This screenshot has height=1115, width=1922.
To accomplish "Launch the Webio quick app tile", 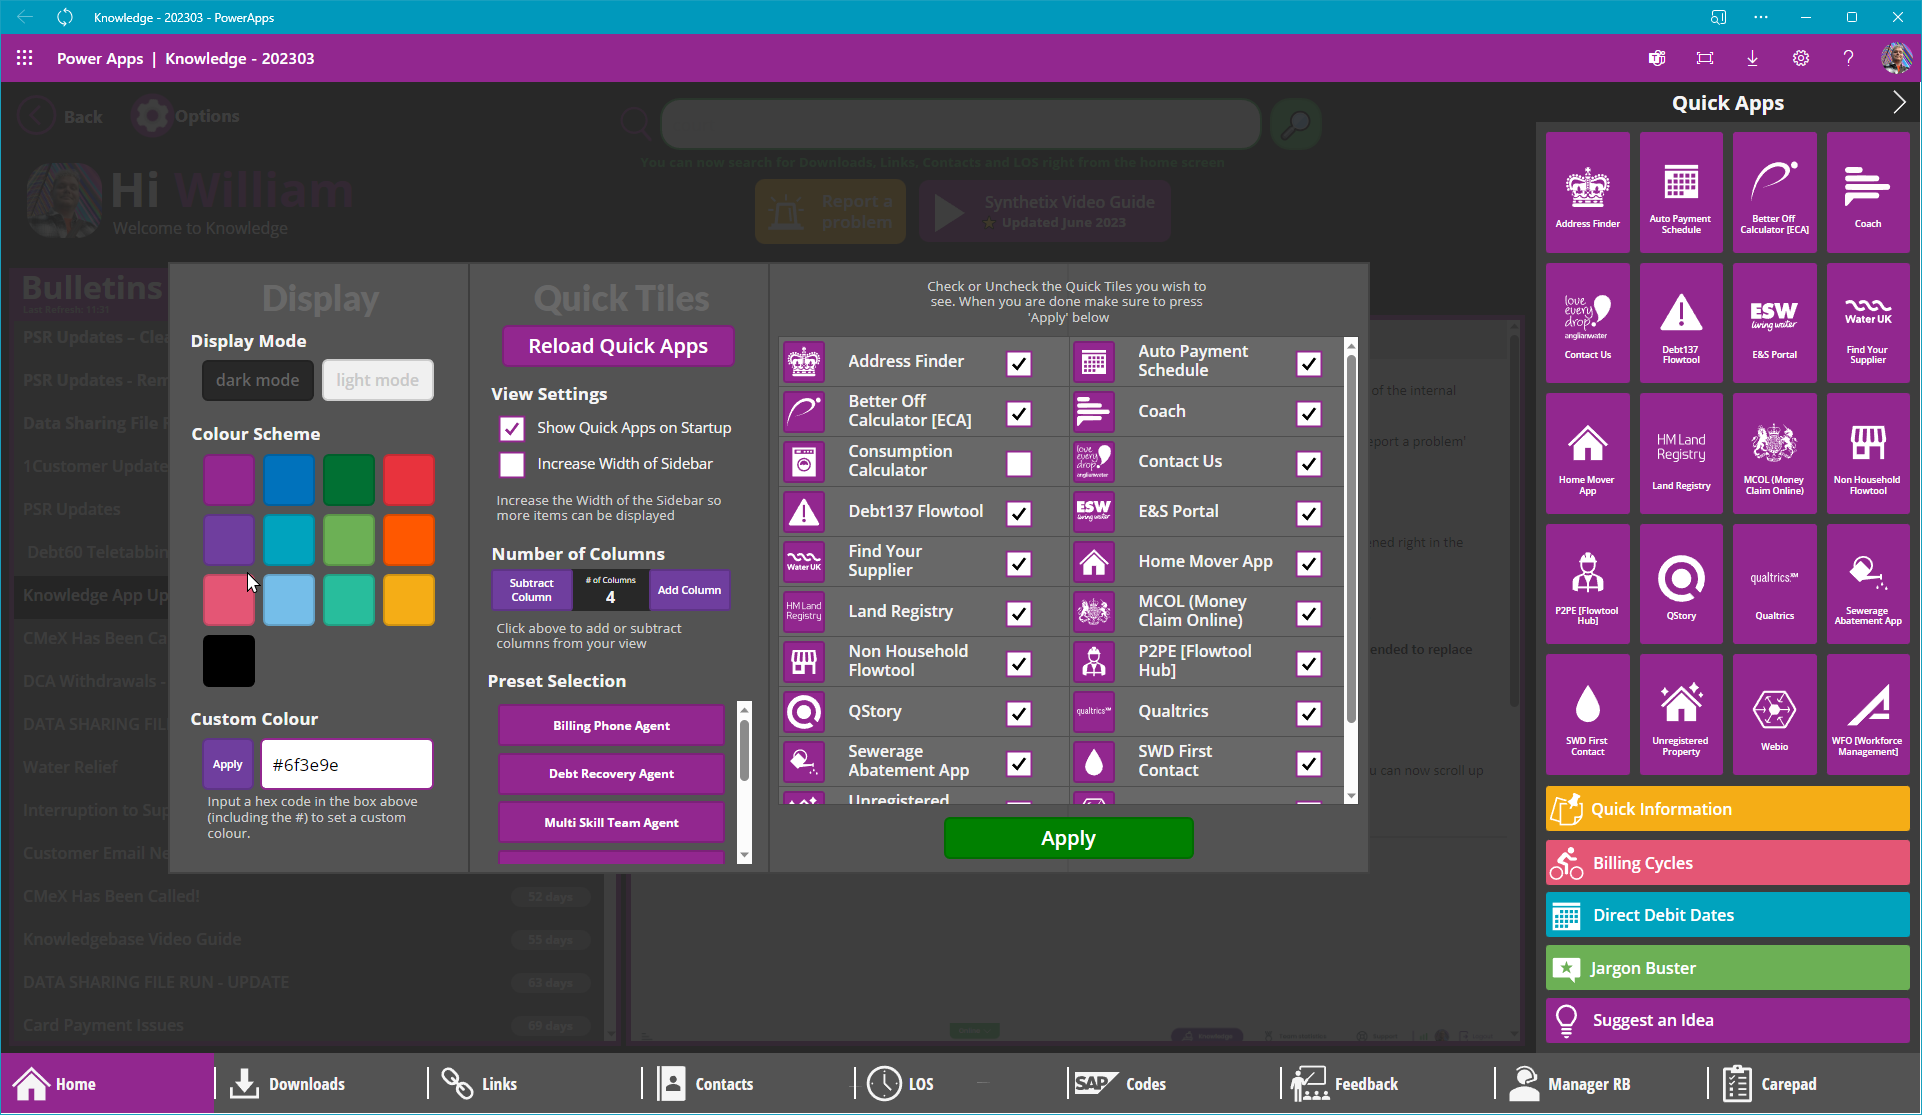I will click(x=1774, y=715).
